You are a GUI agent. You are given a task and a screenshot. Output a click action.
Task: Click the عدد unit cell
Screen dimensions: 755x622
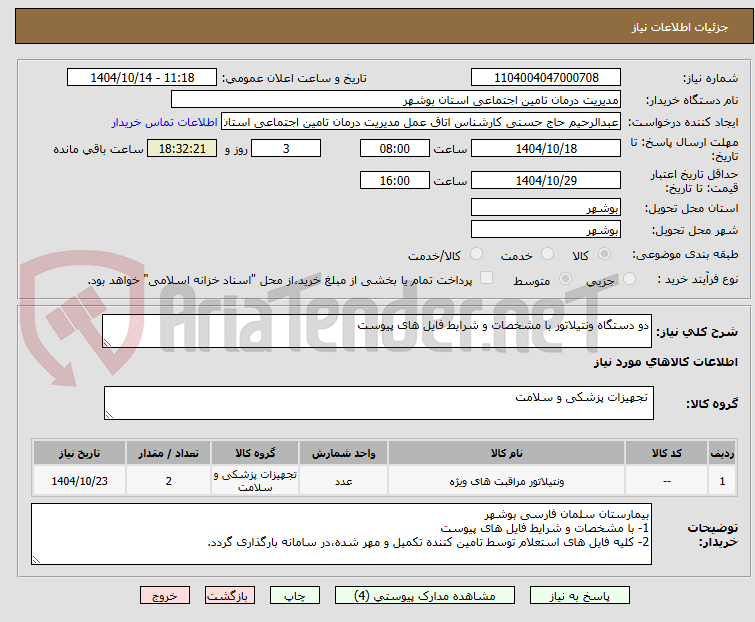(343, 481)
